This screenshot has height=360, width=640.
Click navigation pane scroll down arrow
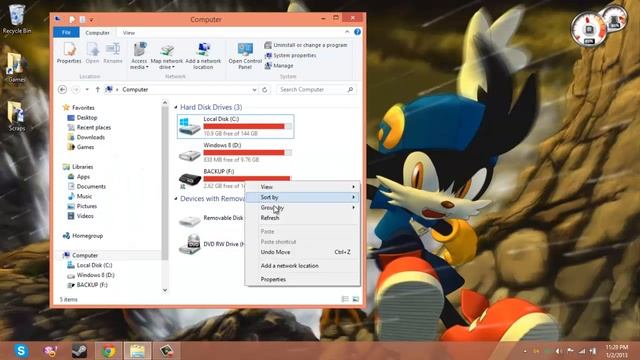pyautogui.click(x=165, y=290)
